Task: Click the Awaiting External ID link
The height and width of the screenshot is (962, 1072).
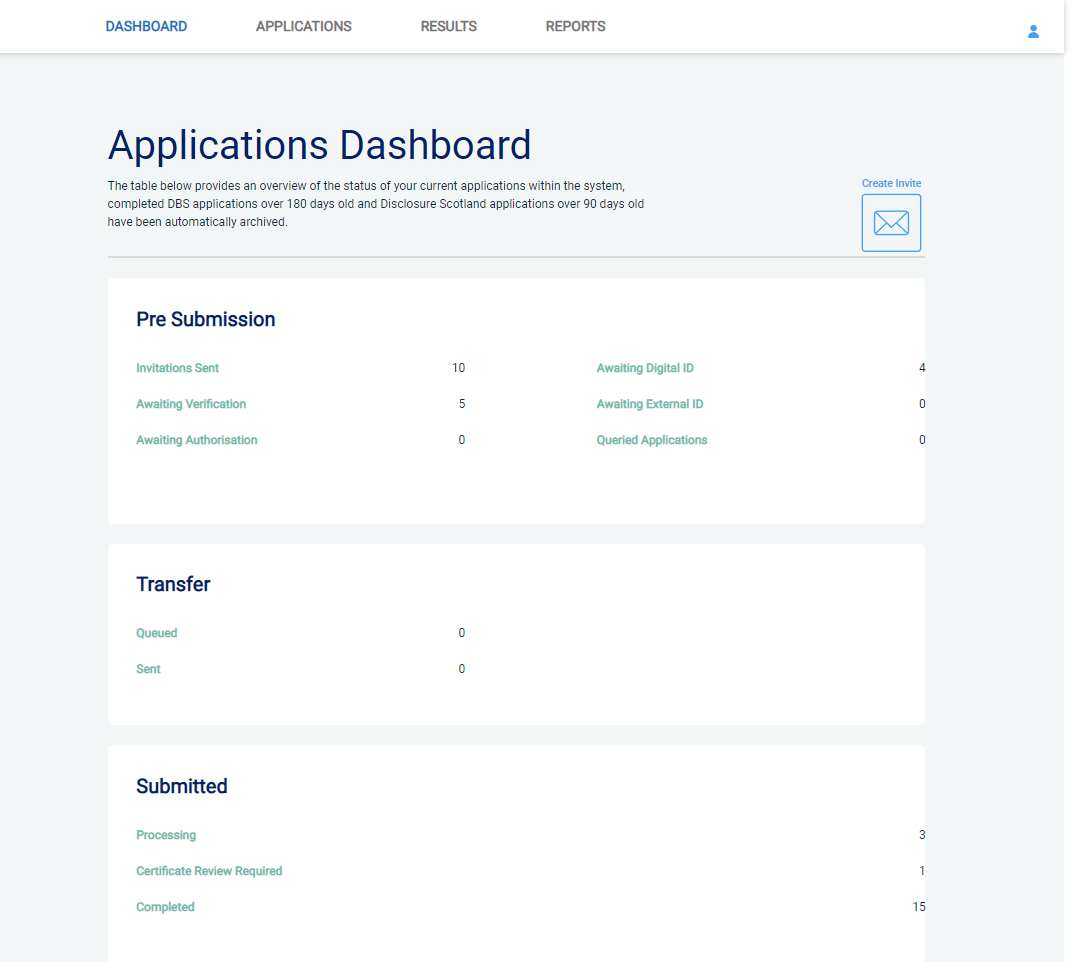Action: tap(650, 404)
